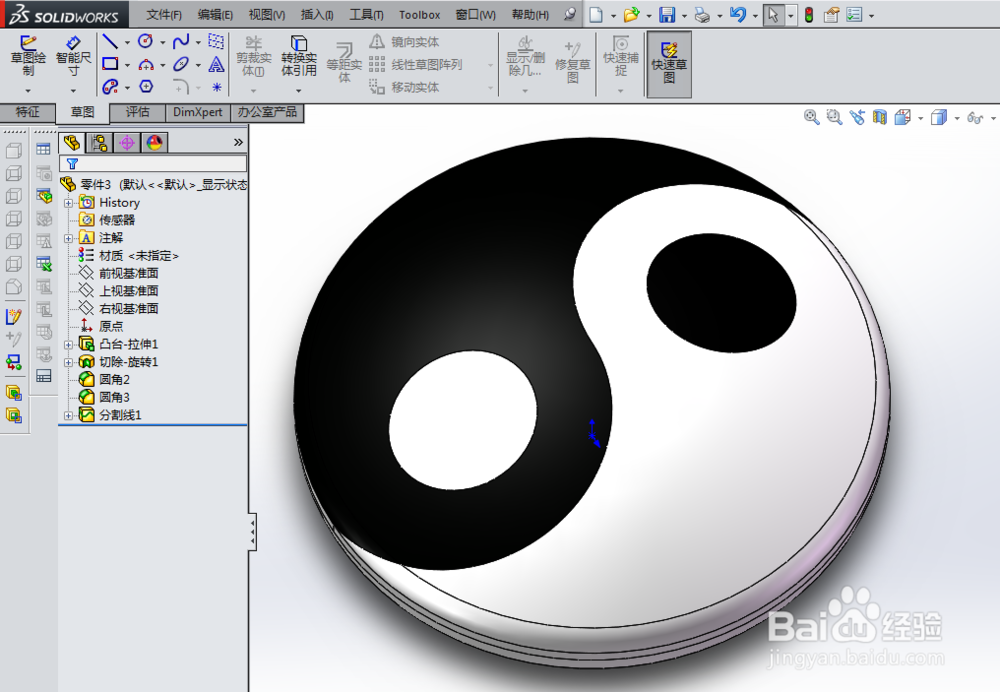Viewport: 1000px width, 692px height.
Task: Click the feature tree filter input field
Action: click(x=153, y=164)
